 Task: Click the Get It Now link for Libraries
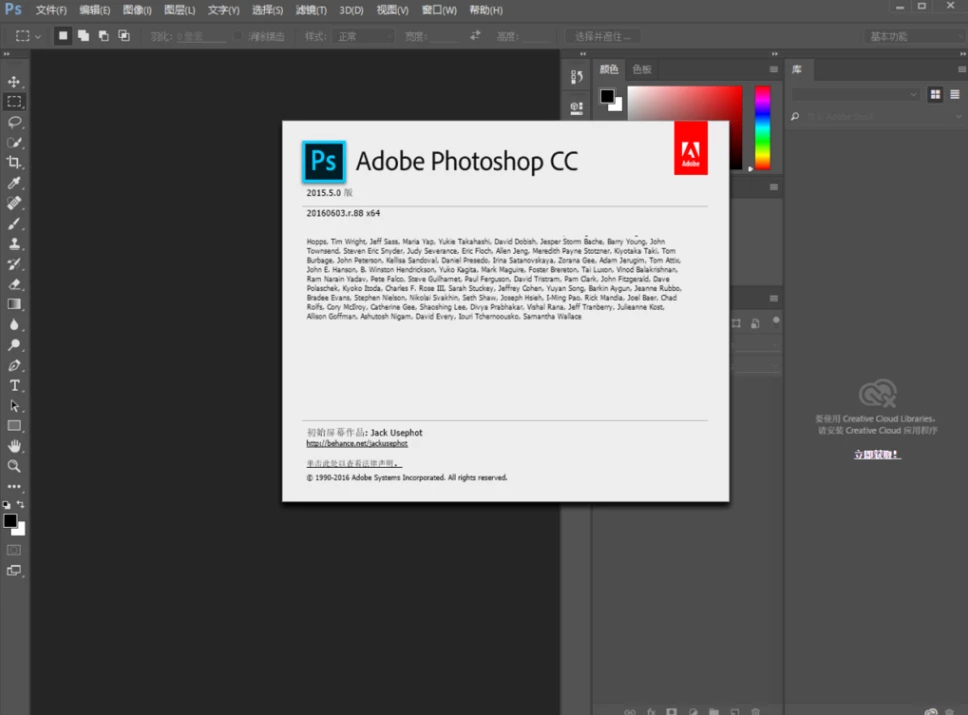[877, 454]
